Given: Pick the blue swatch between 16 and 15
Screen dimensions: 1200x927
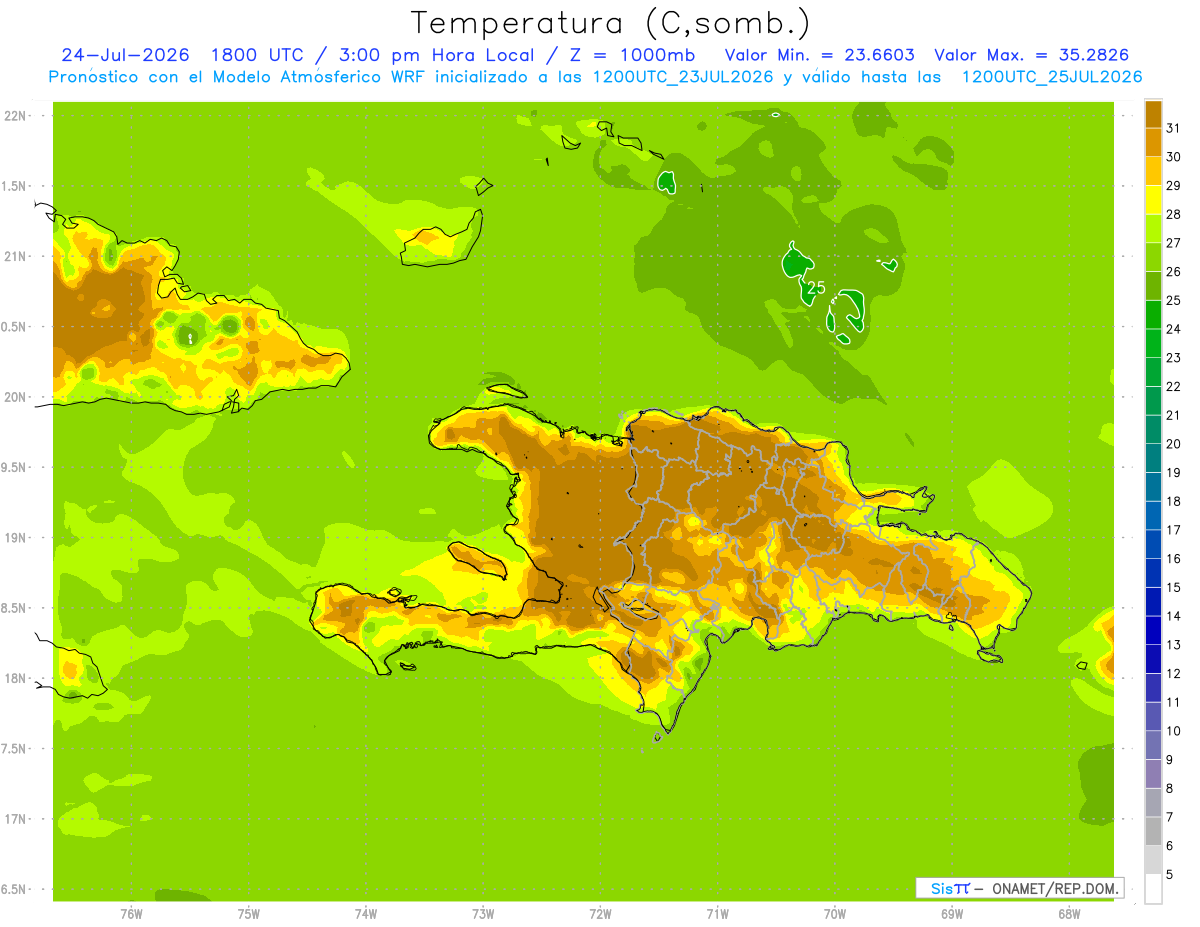Looking at the screenshot, I should click(x=1153, y=573).
